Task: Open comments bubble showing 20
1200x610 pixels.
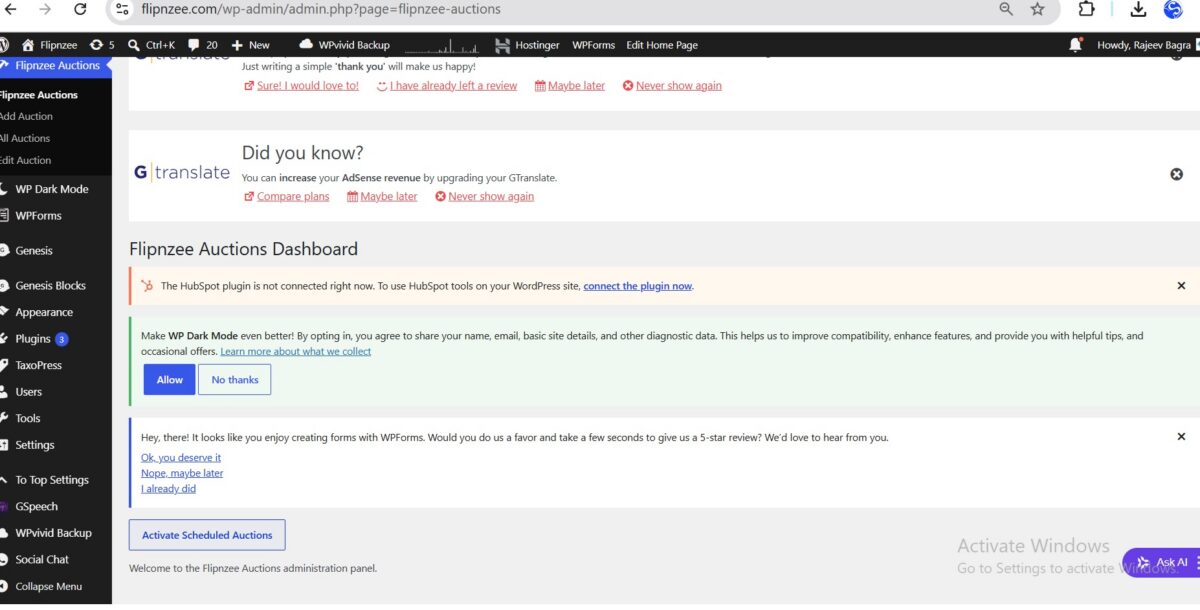Action: pyautogui.click(x=203, y=45)
